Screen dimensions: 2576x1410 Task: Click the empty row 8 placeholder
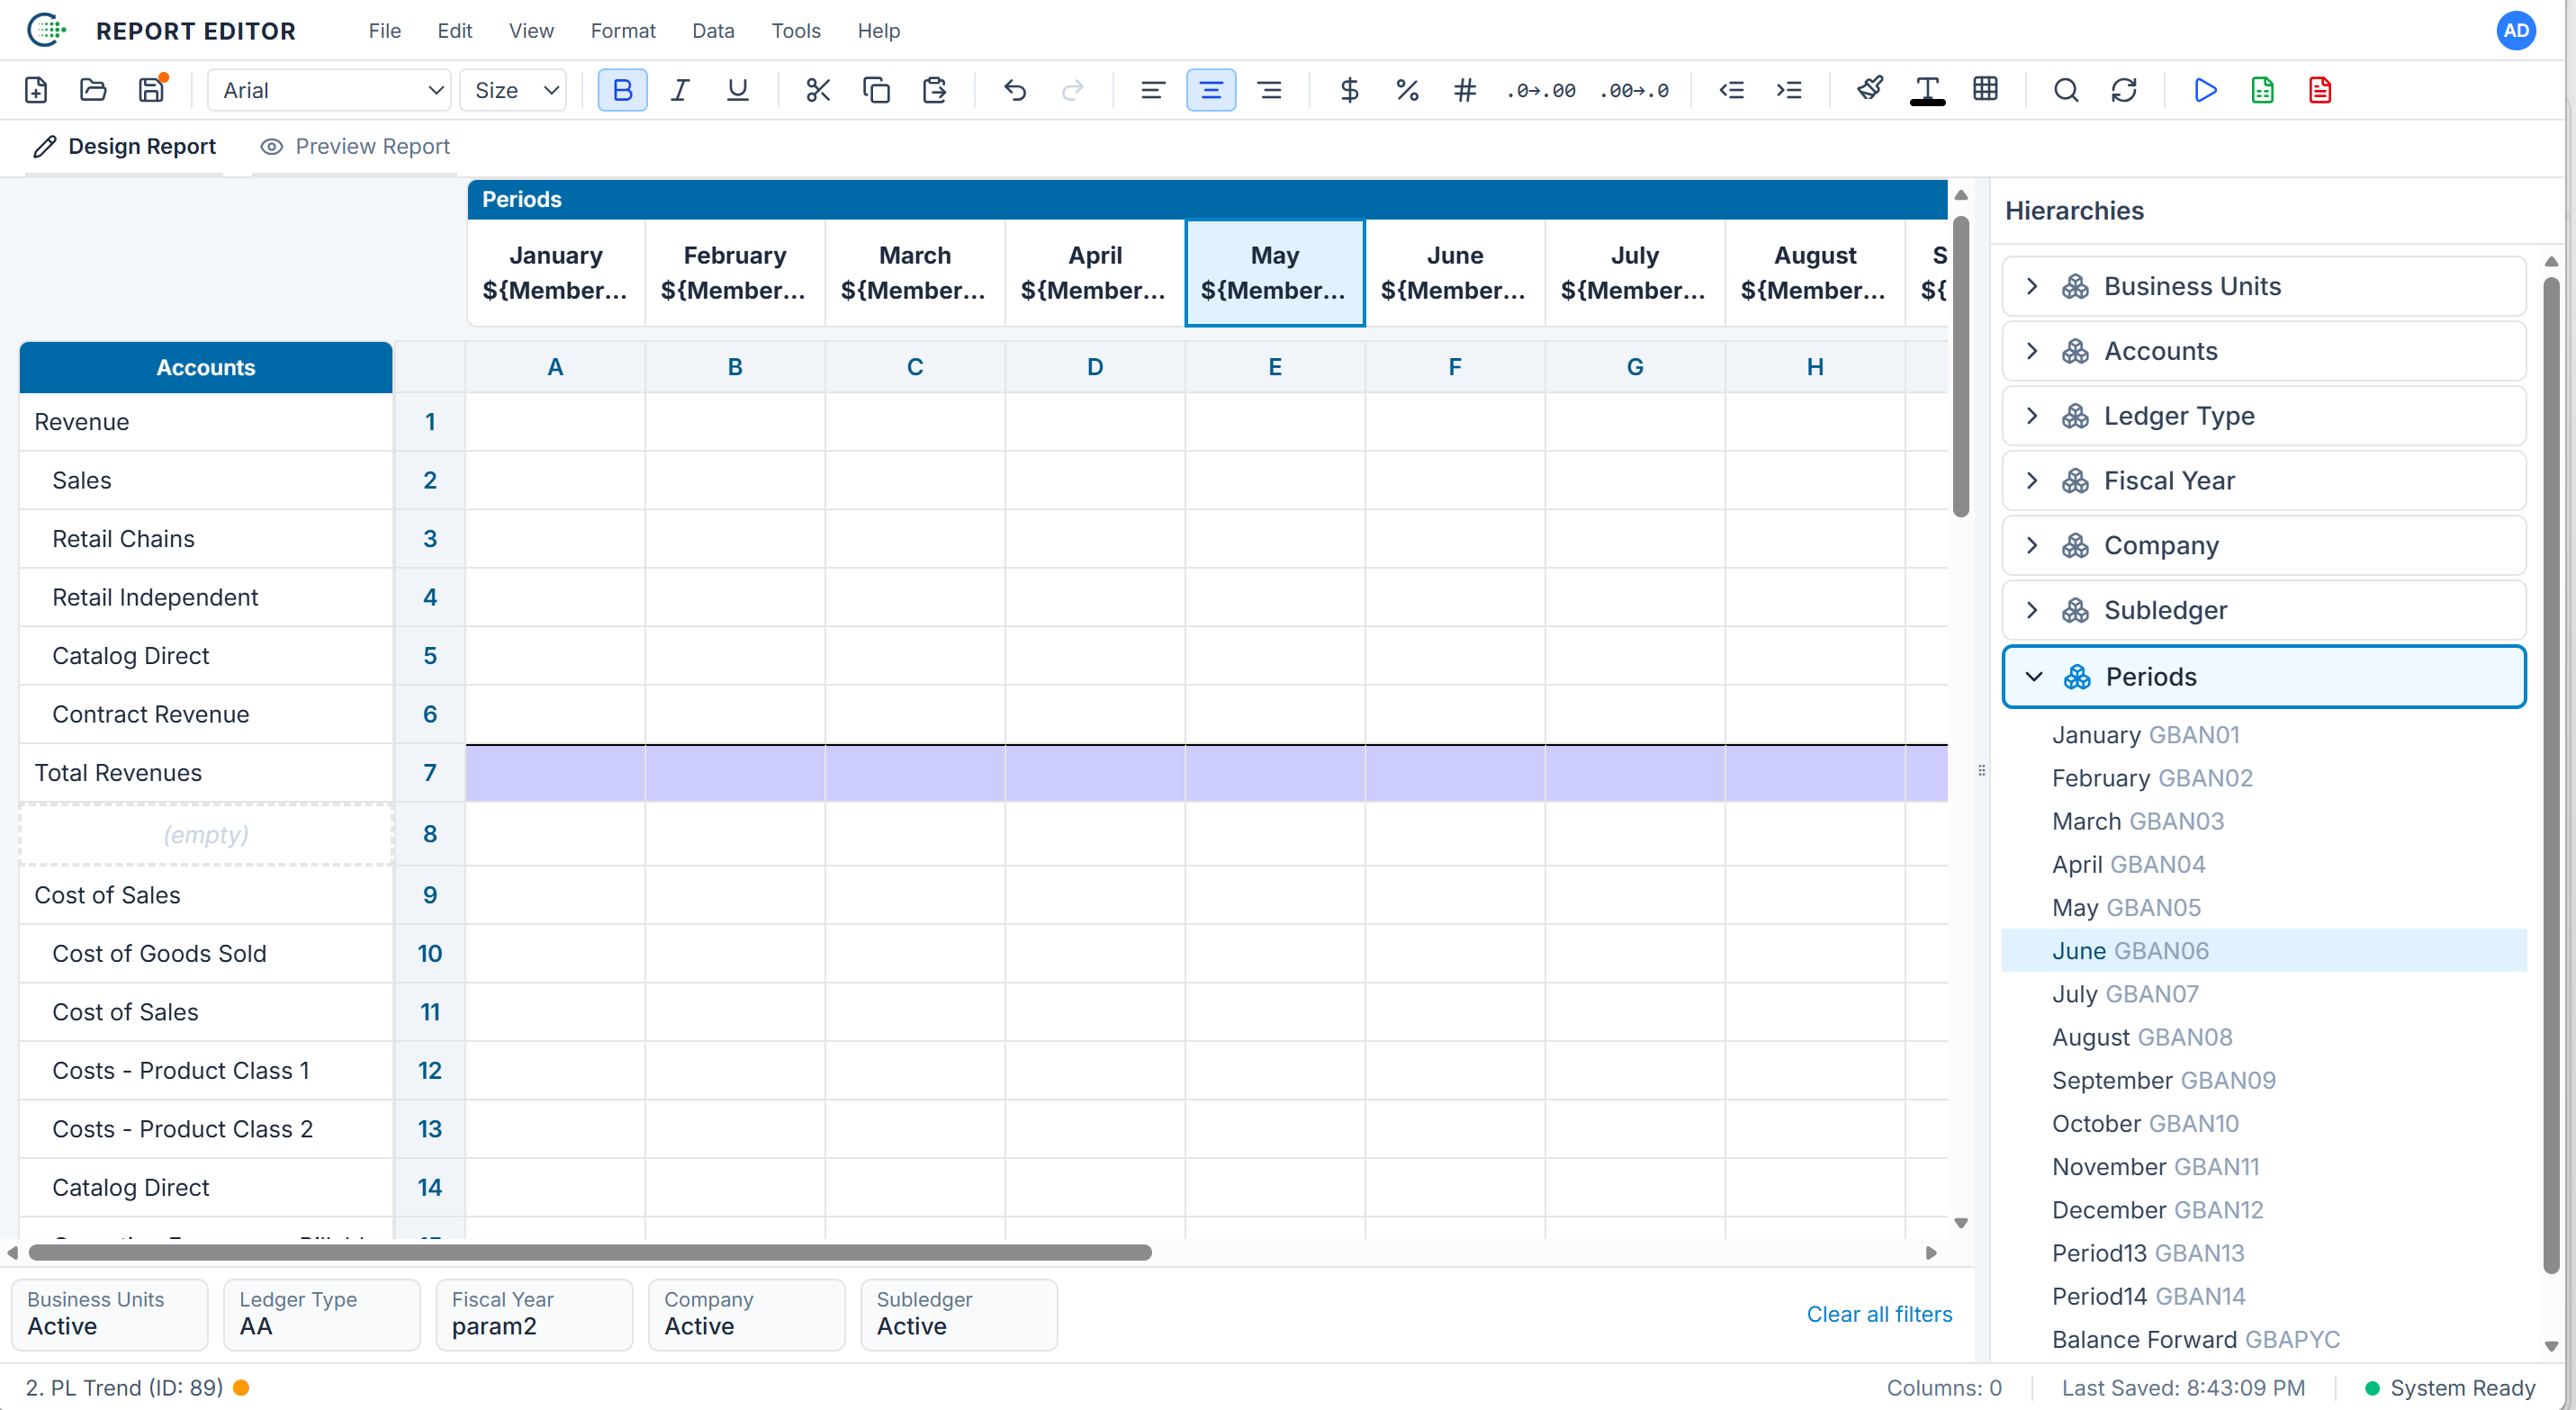[206, 834]
